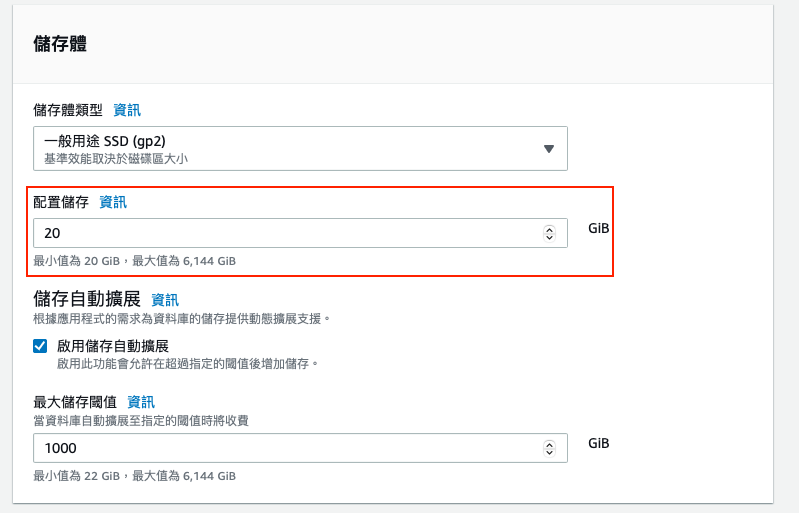Image resolution: width=799 pixels, height=513 pixels.
Task: Decrease 配置儲存 value with down arrow
Action: [549, 238]
